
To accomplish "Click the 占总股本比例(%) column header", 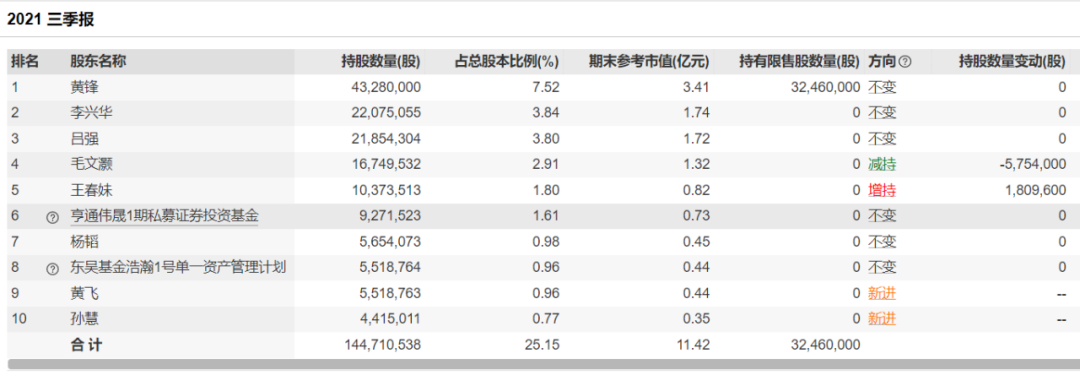I will [x=506, y=61].
